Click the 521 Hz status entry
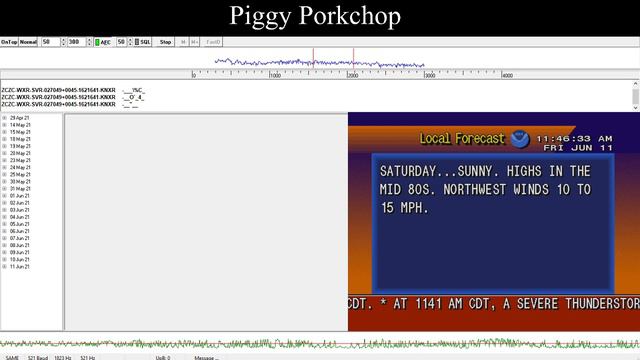This screenshot has width=640, height=360. (87, 358)
